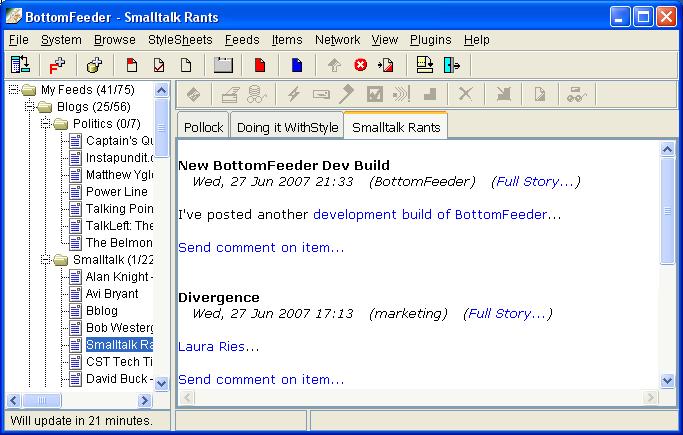The width and height of the screenshot is (683, 435).
Task: Click the page with red checkmark icon
Action: 159,65
